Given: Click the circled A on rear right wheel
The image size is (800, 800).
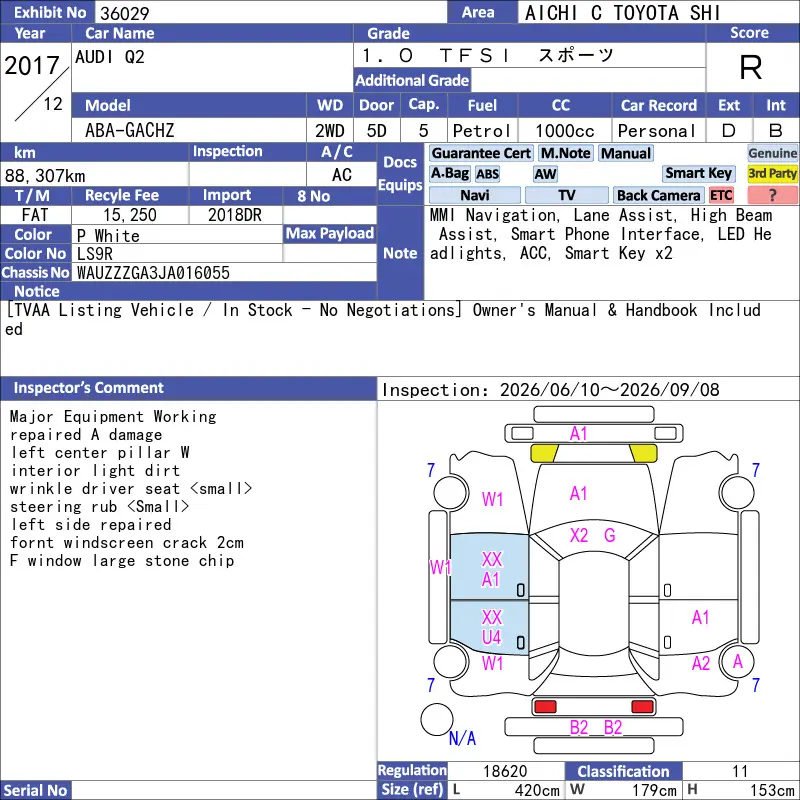Looking at the screenshot, I should (x=737, y=662).
